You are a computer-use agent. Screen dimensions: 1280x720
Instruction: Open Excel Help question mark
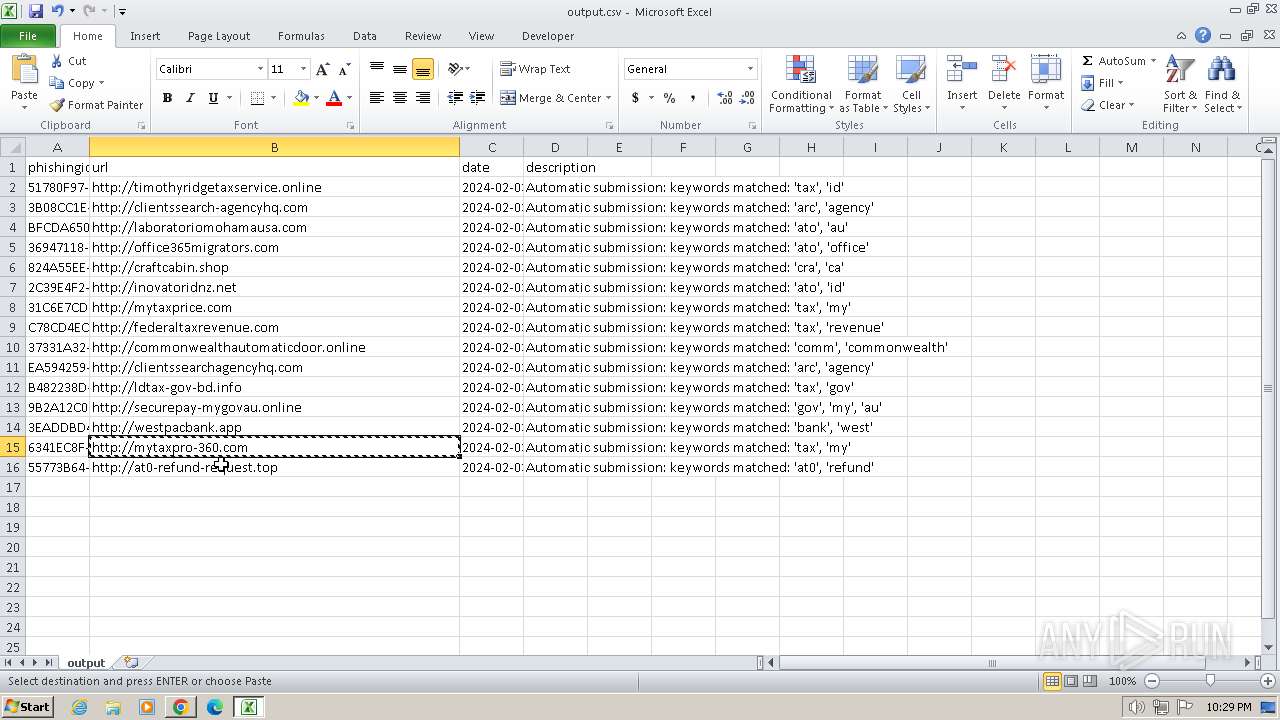coord(1203,36)
